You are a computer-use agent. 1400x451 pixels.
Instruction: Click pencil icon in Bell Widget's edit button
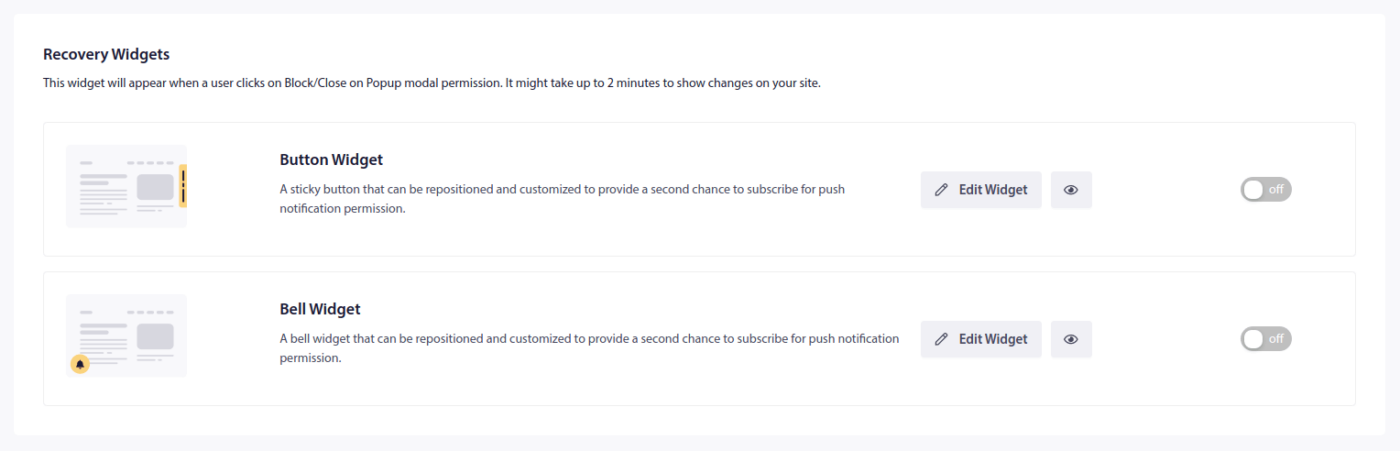click(x=941, y=339)
